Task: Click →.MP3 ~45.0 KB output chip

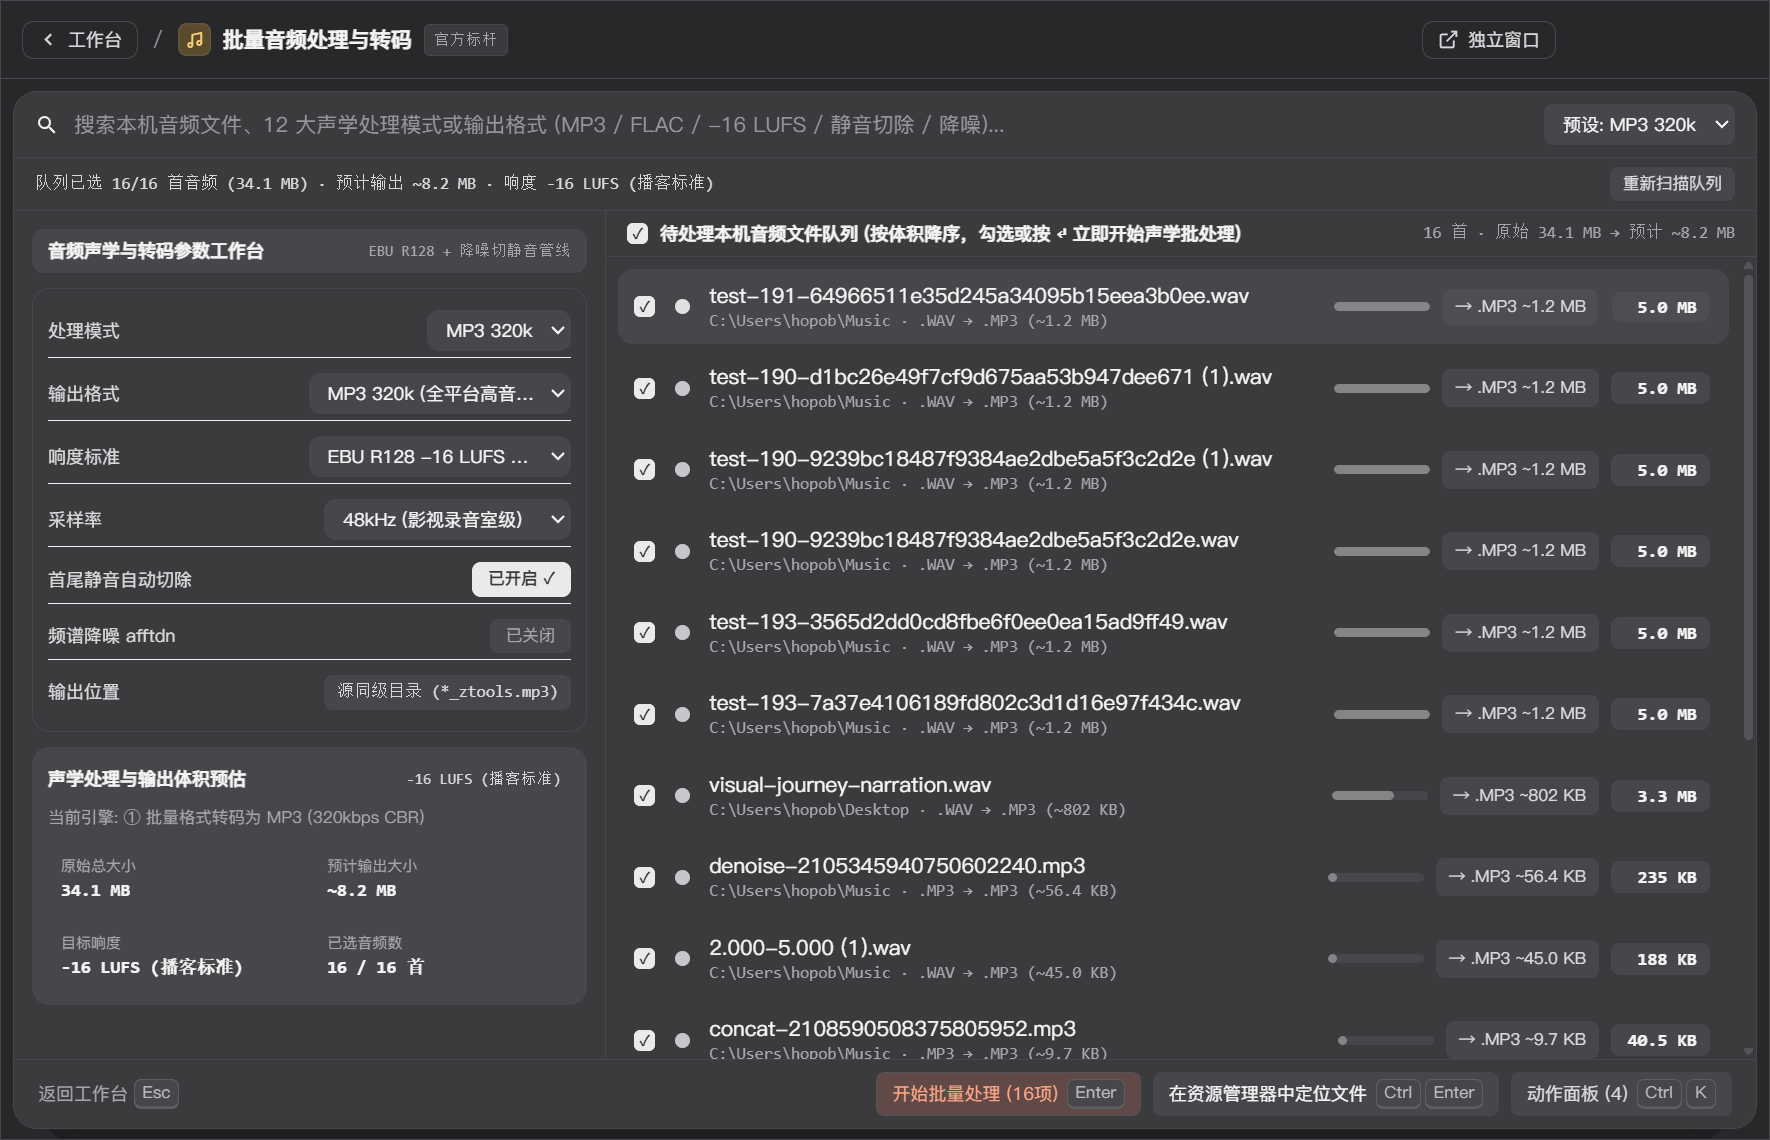Action: (1517, 959)
